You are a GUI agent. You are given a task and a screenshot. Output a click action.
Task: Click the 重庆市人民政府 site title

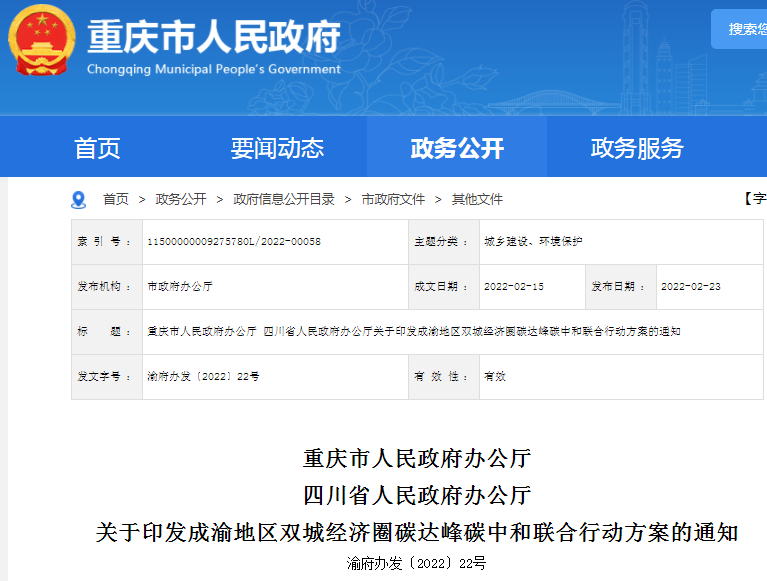point(214,37)
